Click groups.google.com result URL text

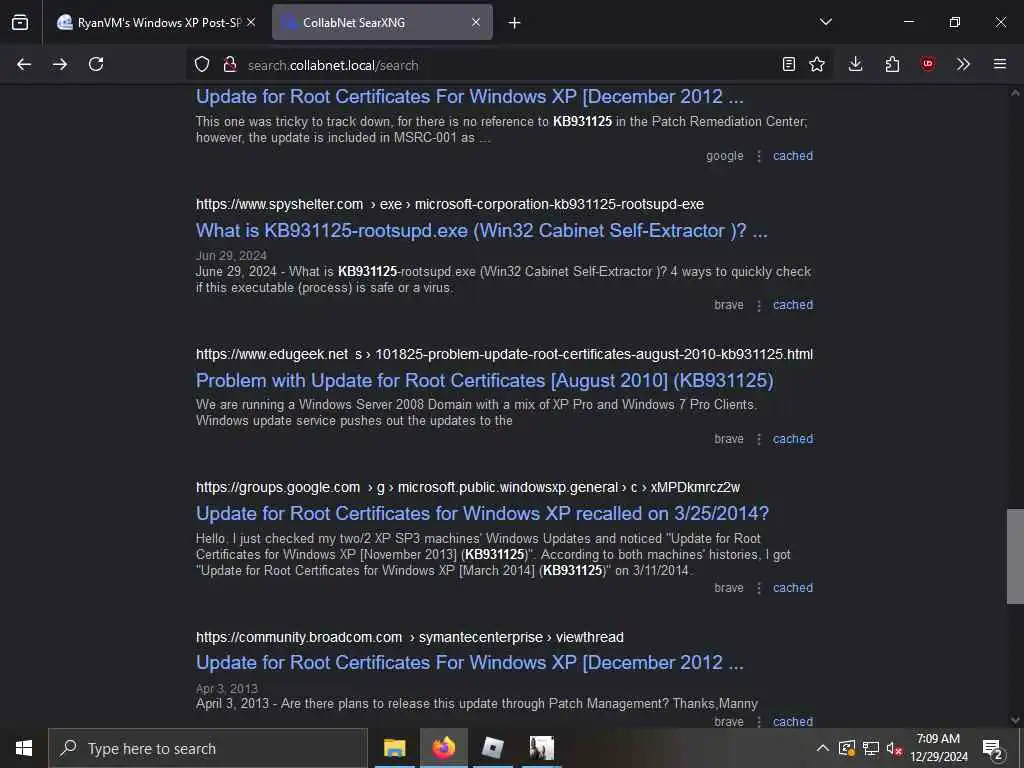point(468,488)
